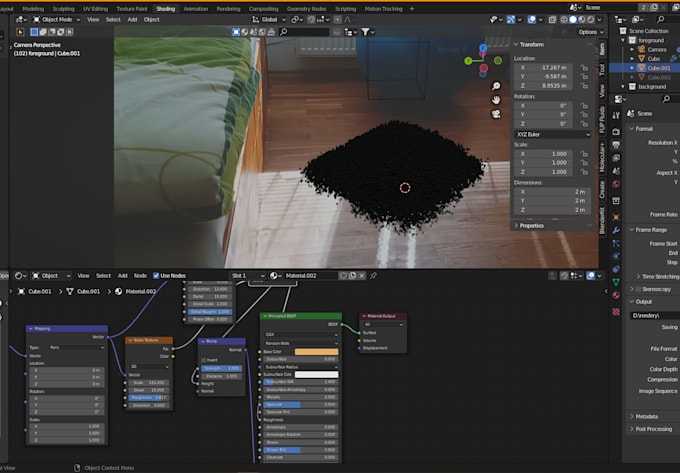Select Cube.001 in the outliner
680x473 pixels.
(x=659, y=68)
